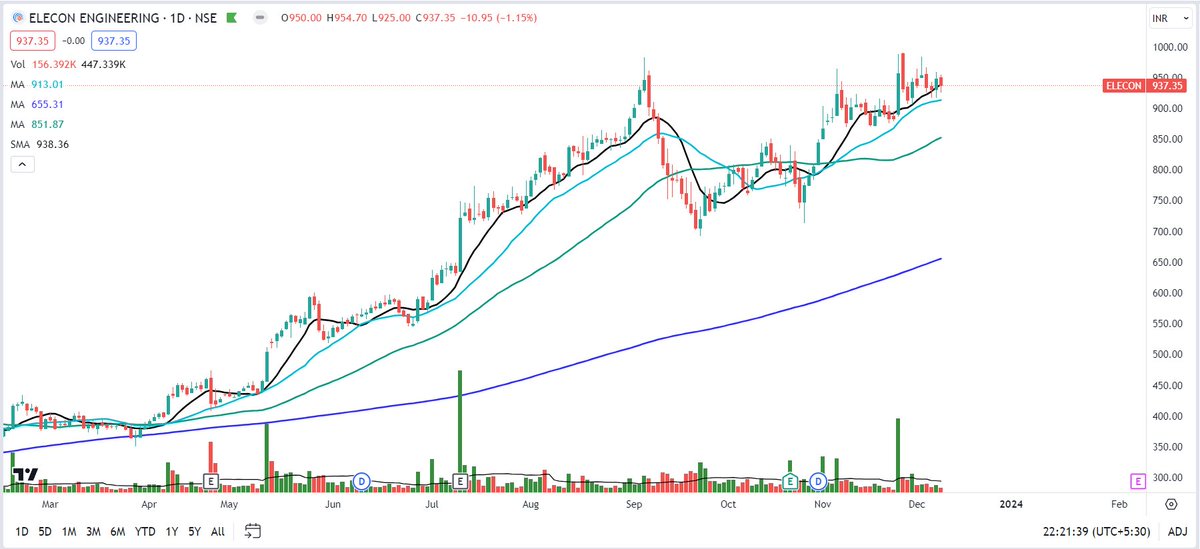The height and width of the screenshot is (549, 1200).
Task: Select the 1M time range
Action: point(70,531)
